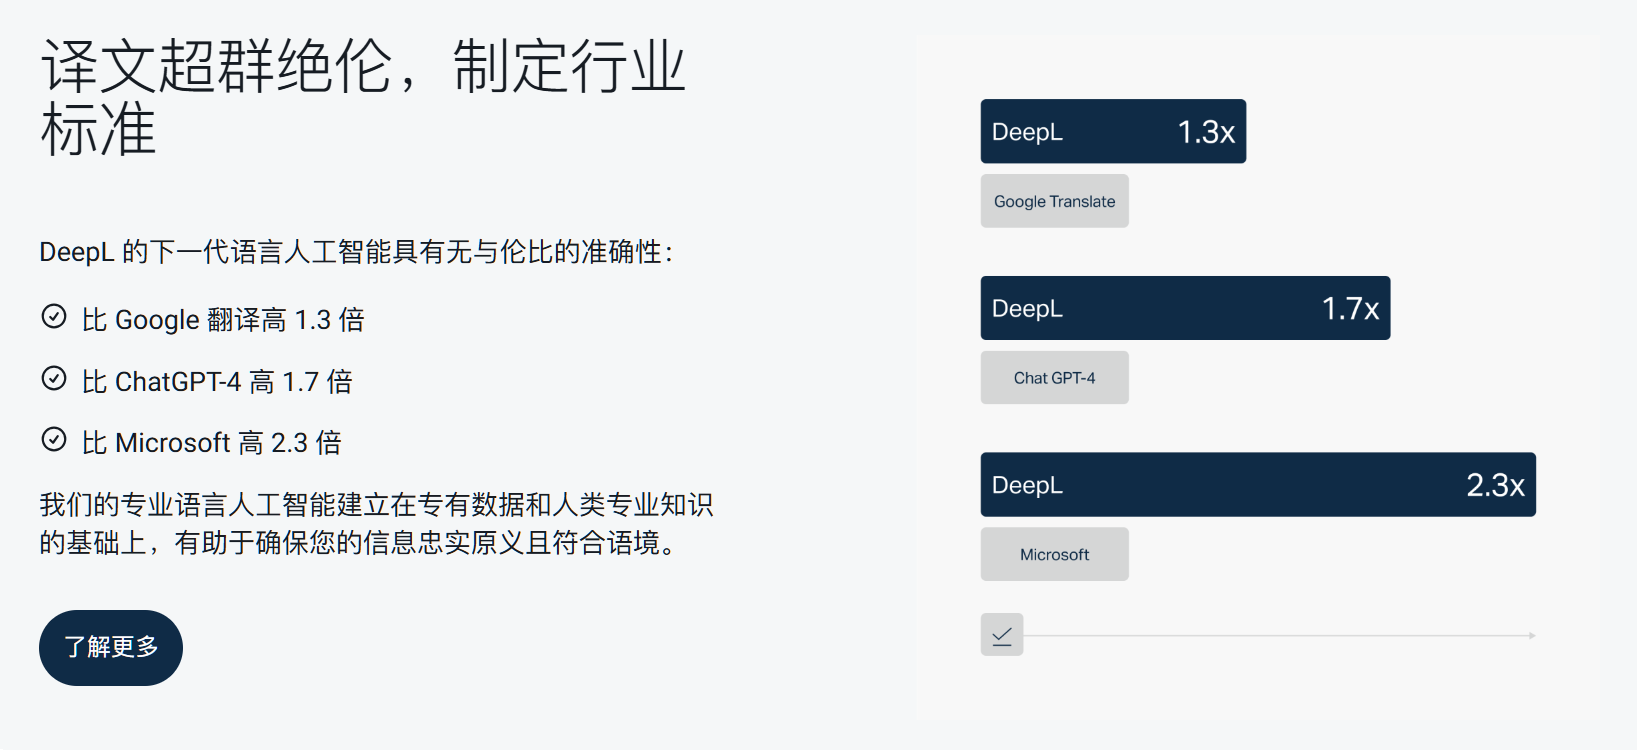Click the 了解更多 button

pos(111,648)
